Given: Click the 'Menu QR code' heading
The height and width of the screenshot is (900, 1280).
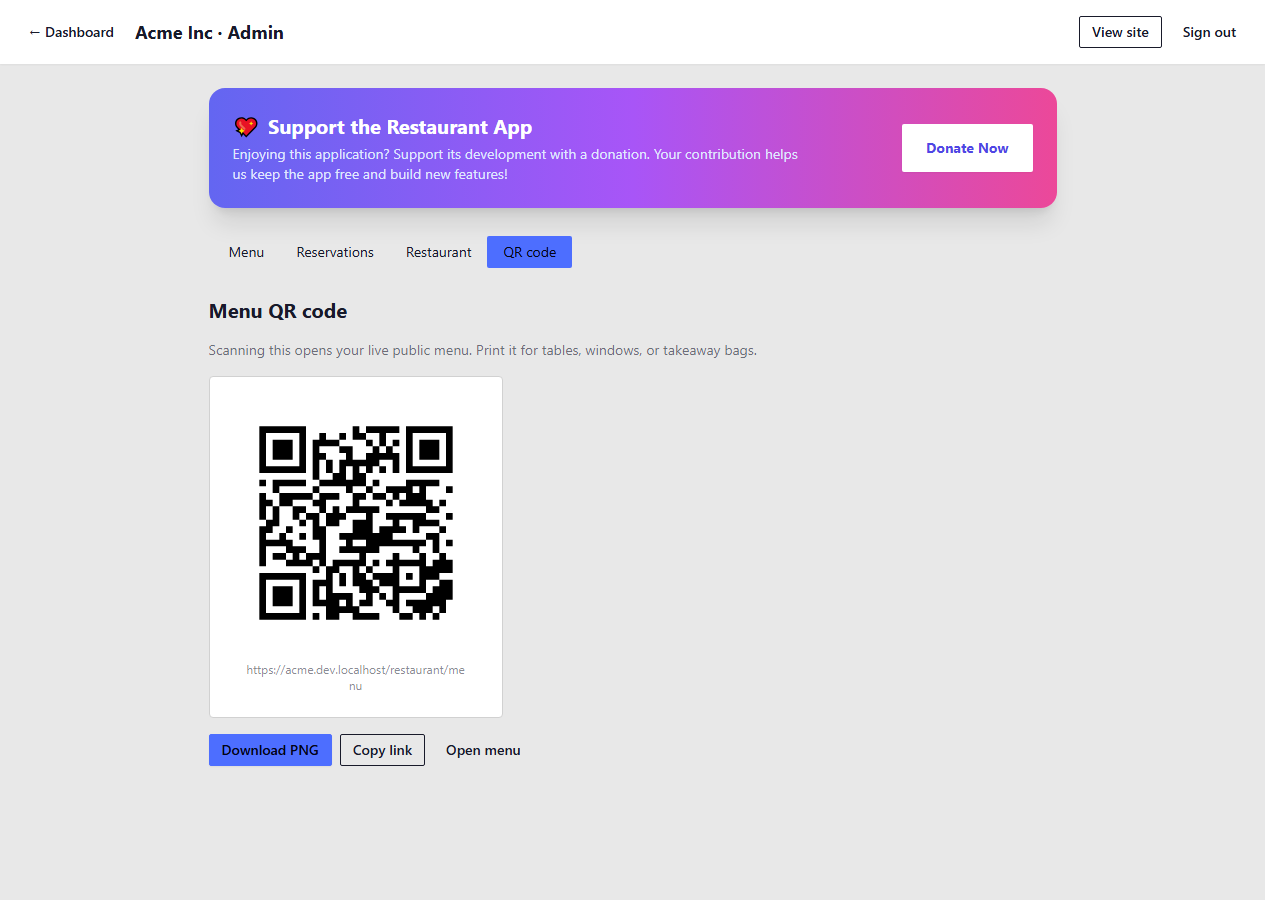Looking at the screenshot, I should (x=278, y=311).
